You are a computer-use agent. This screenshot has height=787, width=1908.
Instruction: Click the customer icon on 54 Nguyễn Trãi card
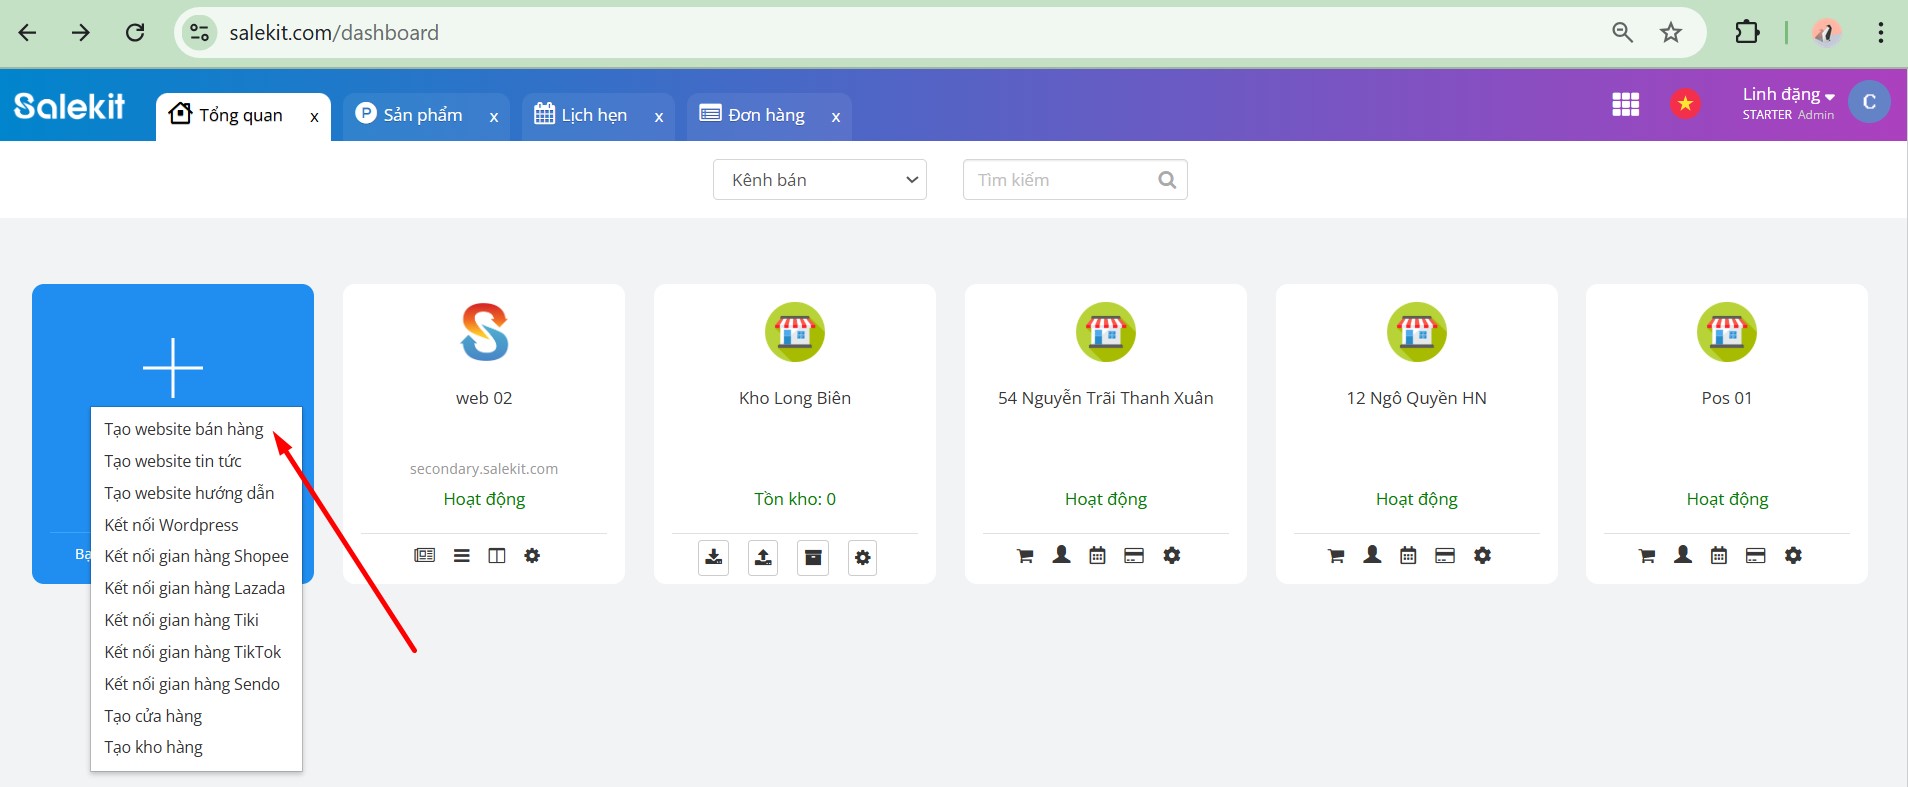(x=1061, y=555)
